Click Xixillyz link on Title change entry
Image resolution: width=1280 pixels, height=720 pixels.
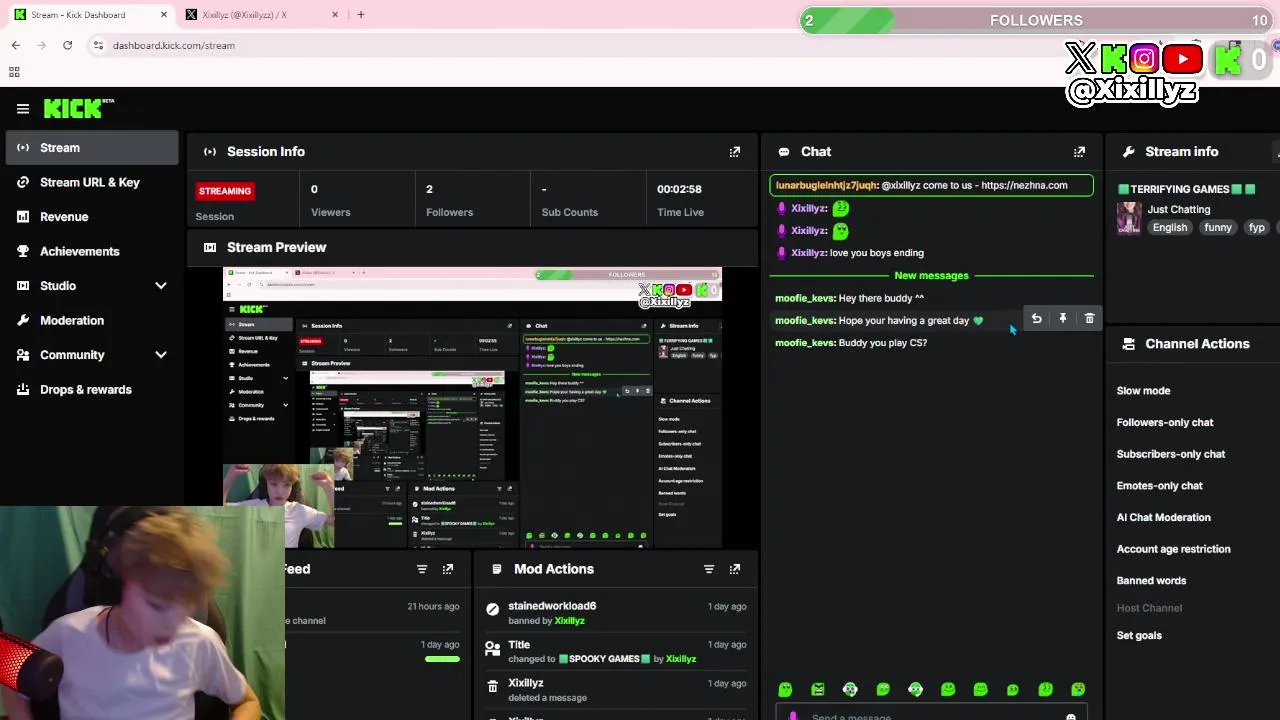pos(681,659)
